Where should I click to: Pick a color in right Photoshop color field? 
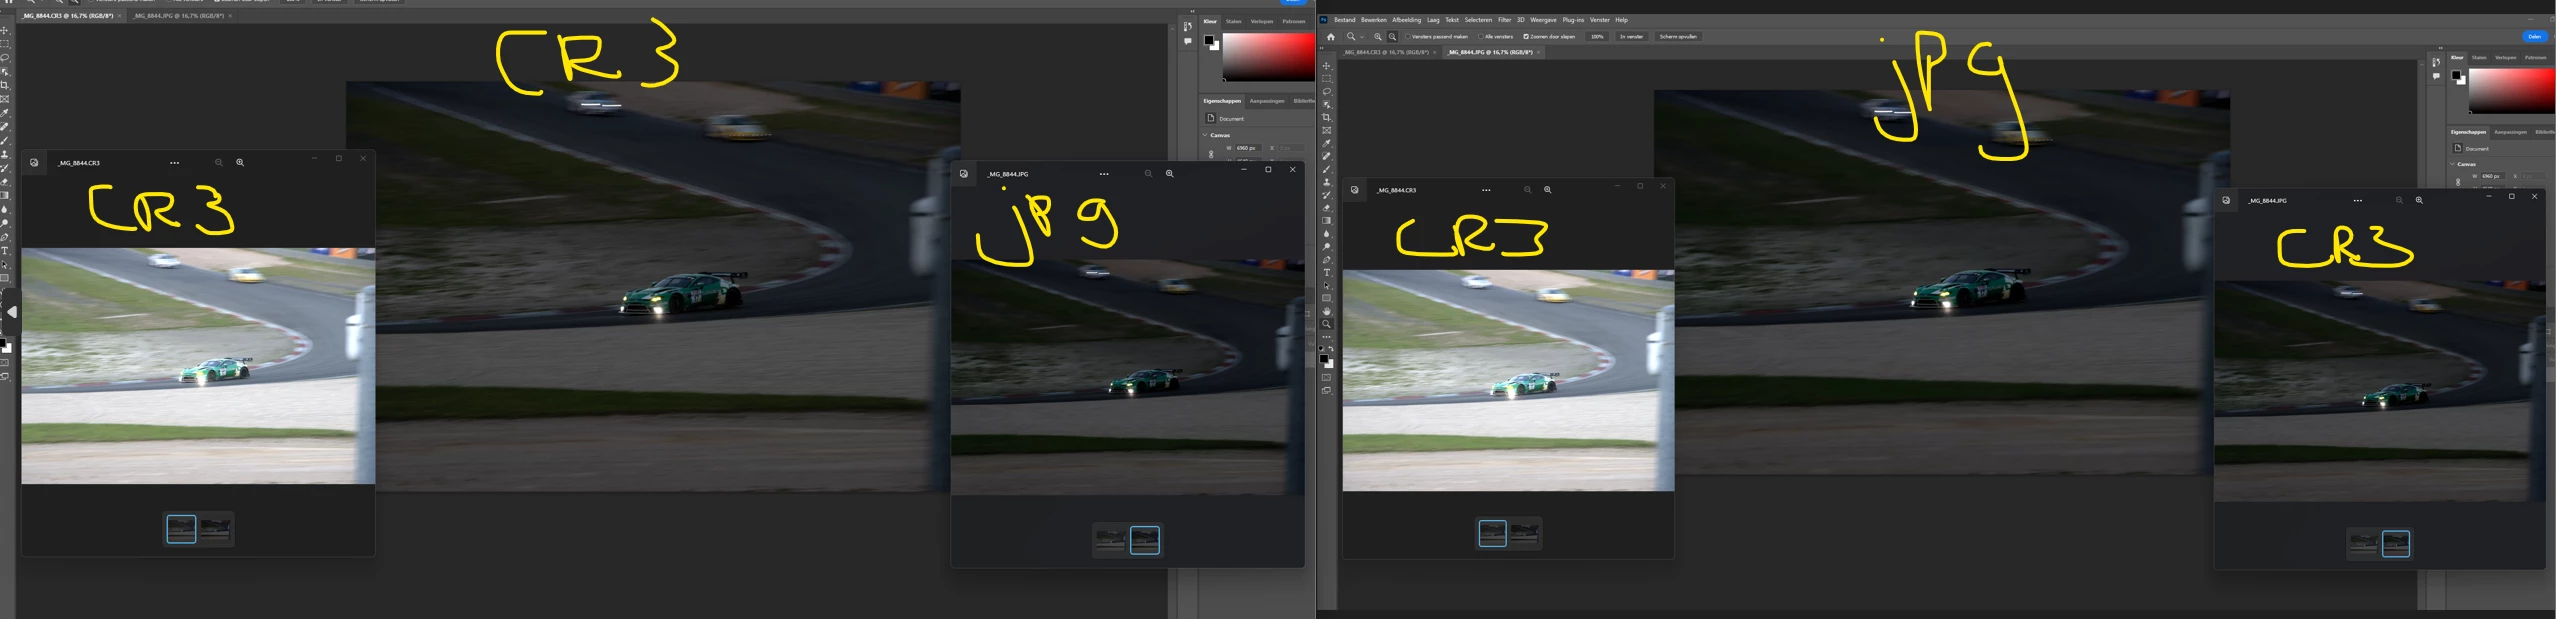[x=2512, y=91]
